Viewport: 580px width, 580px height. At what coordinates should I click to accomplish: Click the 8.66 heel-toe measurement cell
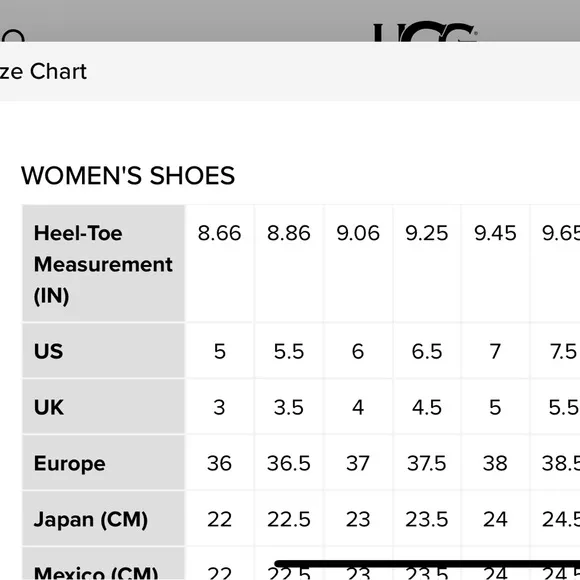coord(219,263)
